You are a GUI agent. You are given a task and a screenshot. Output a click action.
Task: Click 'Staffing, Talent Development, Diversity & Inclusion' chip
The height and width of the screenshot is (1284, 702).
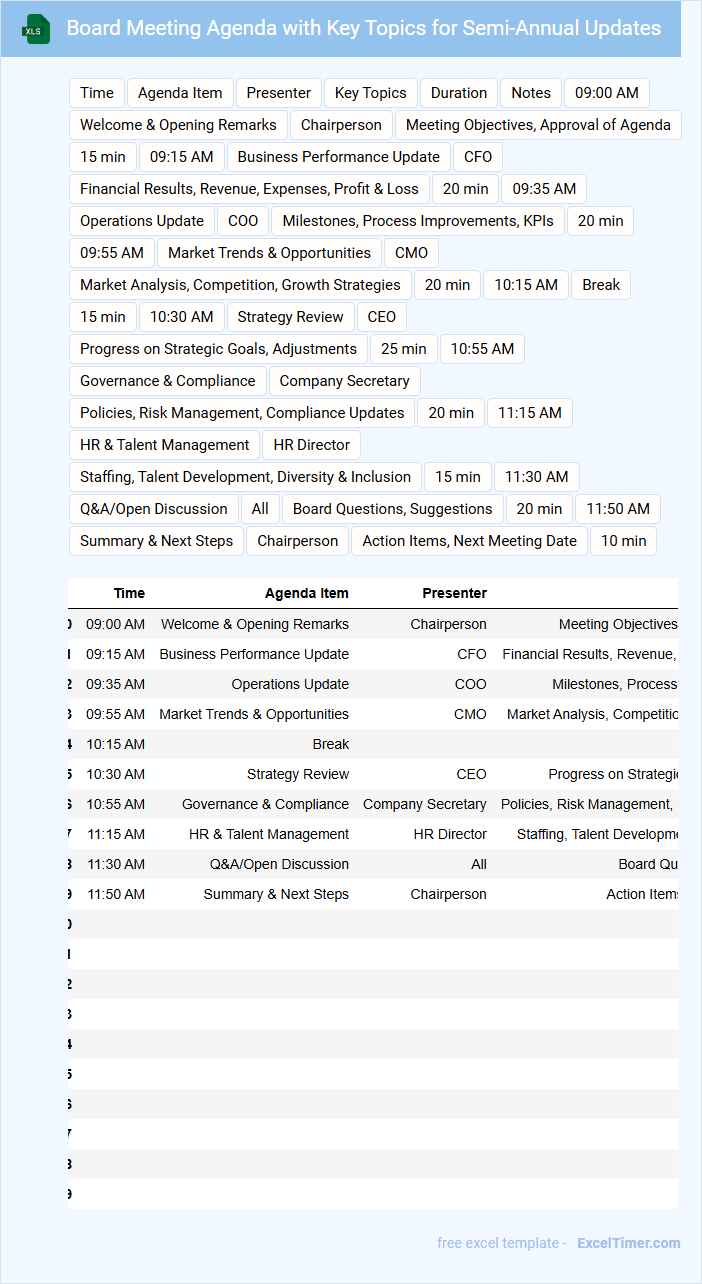click(x=246, y=477)
